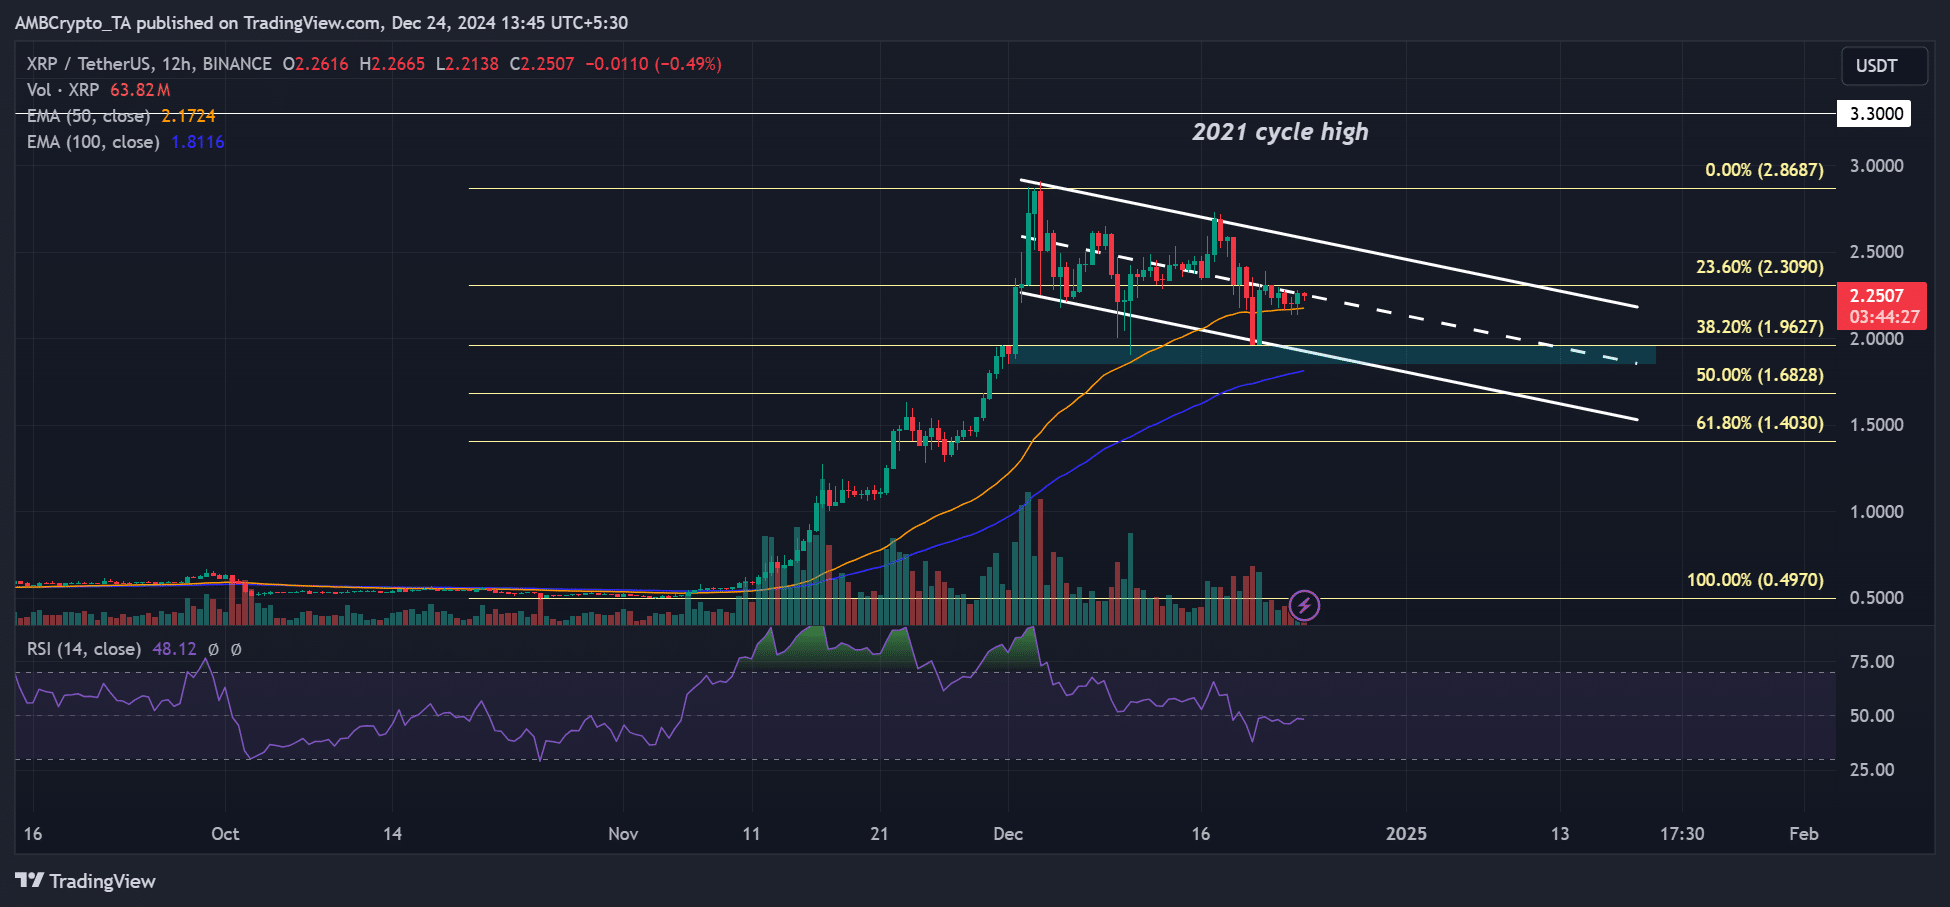The image size is (1950, 907).
Task: Click the Dec date on time axis
Action: (1008, 834)
